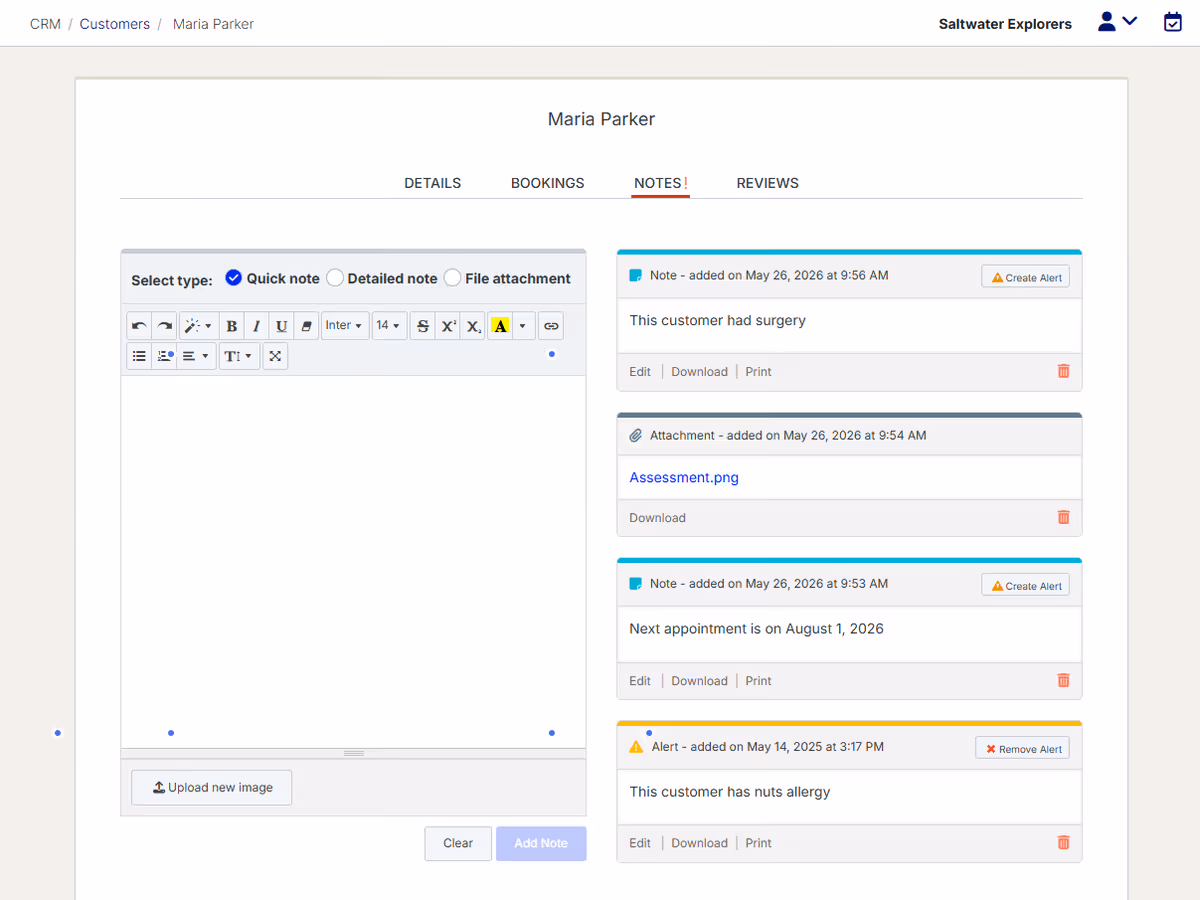Grab the editor resize handle bar
Image resolution: width=1200 pixels, height=900 pixels.
(353, 753)
